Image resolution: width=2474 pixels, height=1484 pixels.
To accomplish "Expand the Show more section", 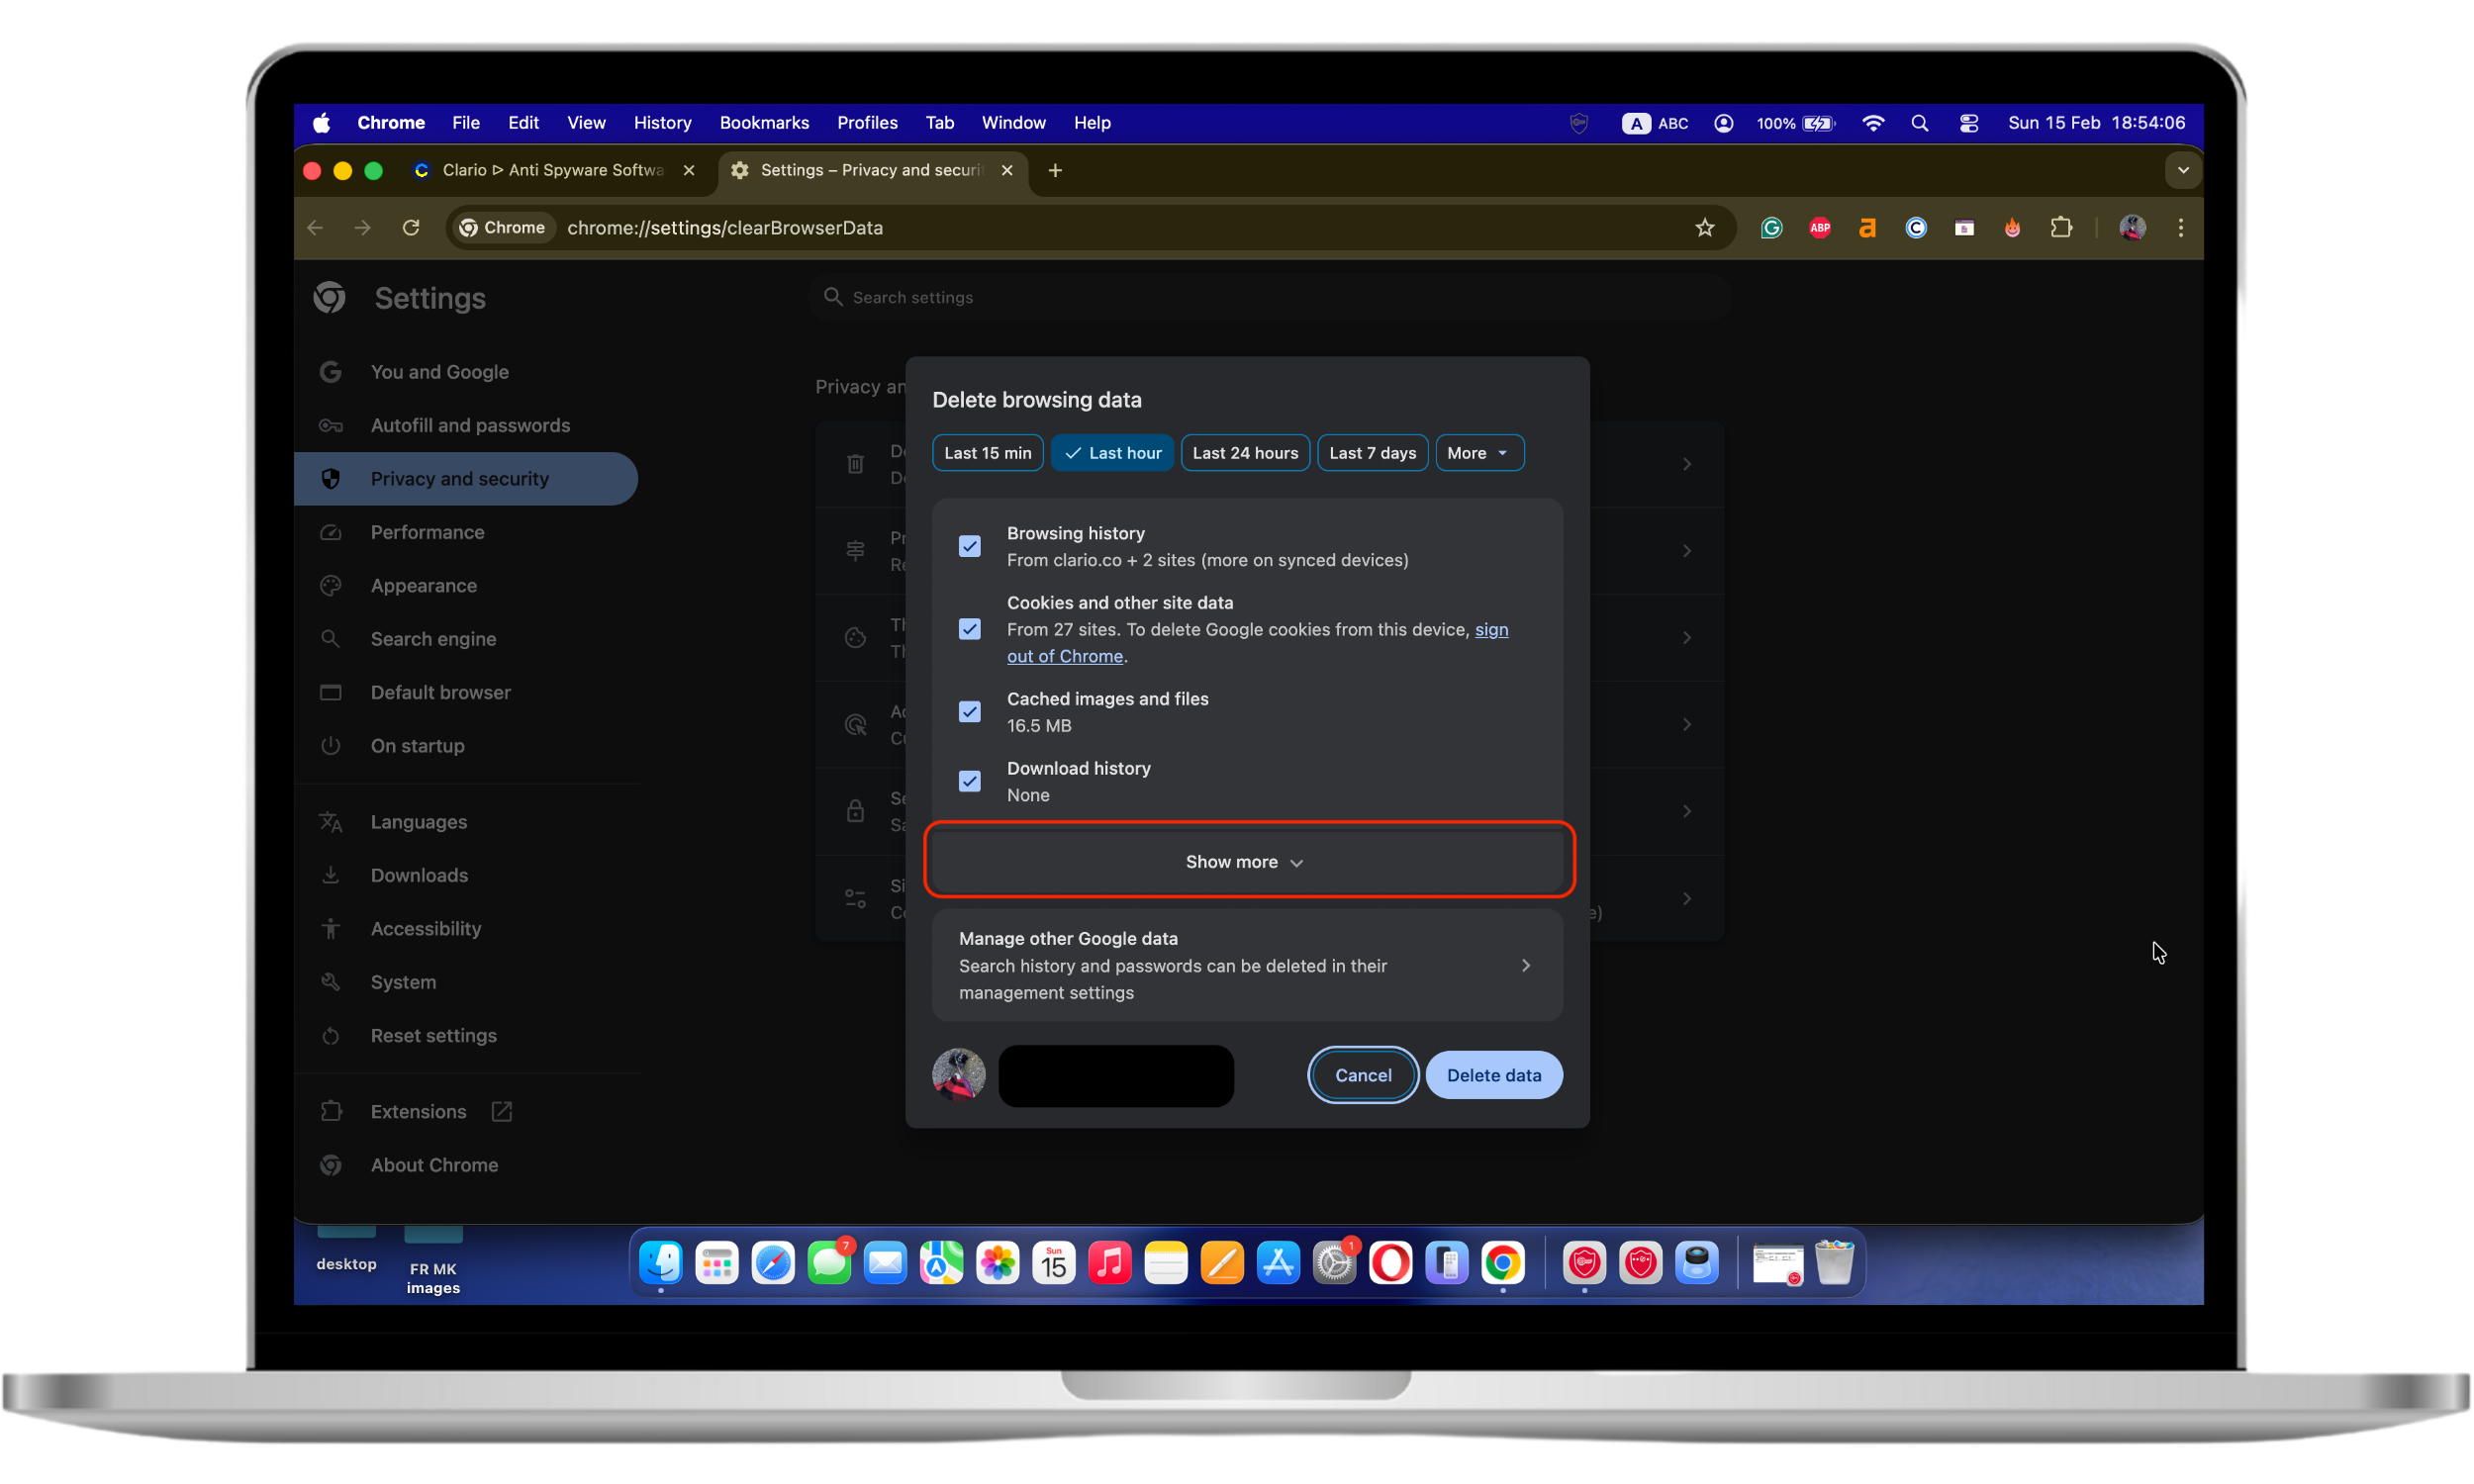I will 1246,861.
